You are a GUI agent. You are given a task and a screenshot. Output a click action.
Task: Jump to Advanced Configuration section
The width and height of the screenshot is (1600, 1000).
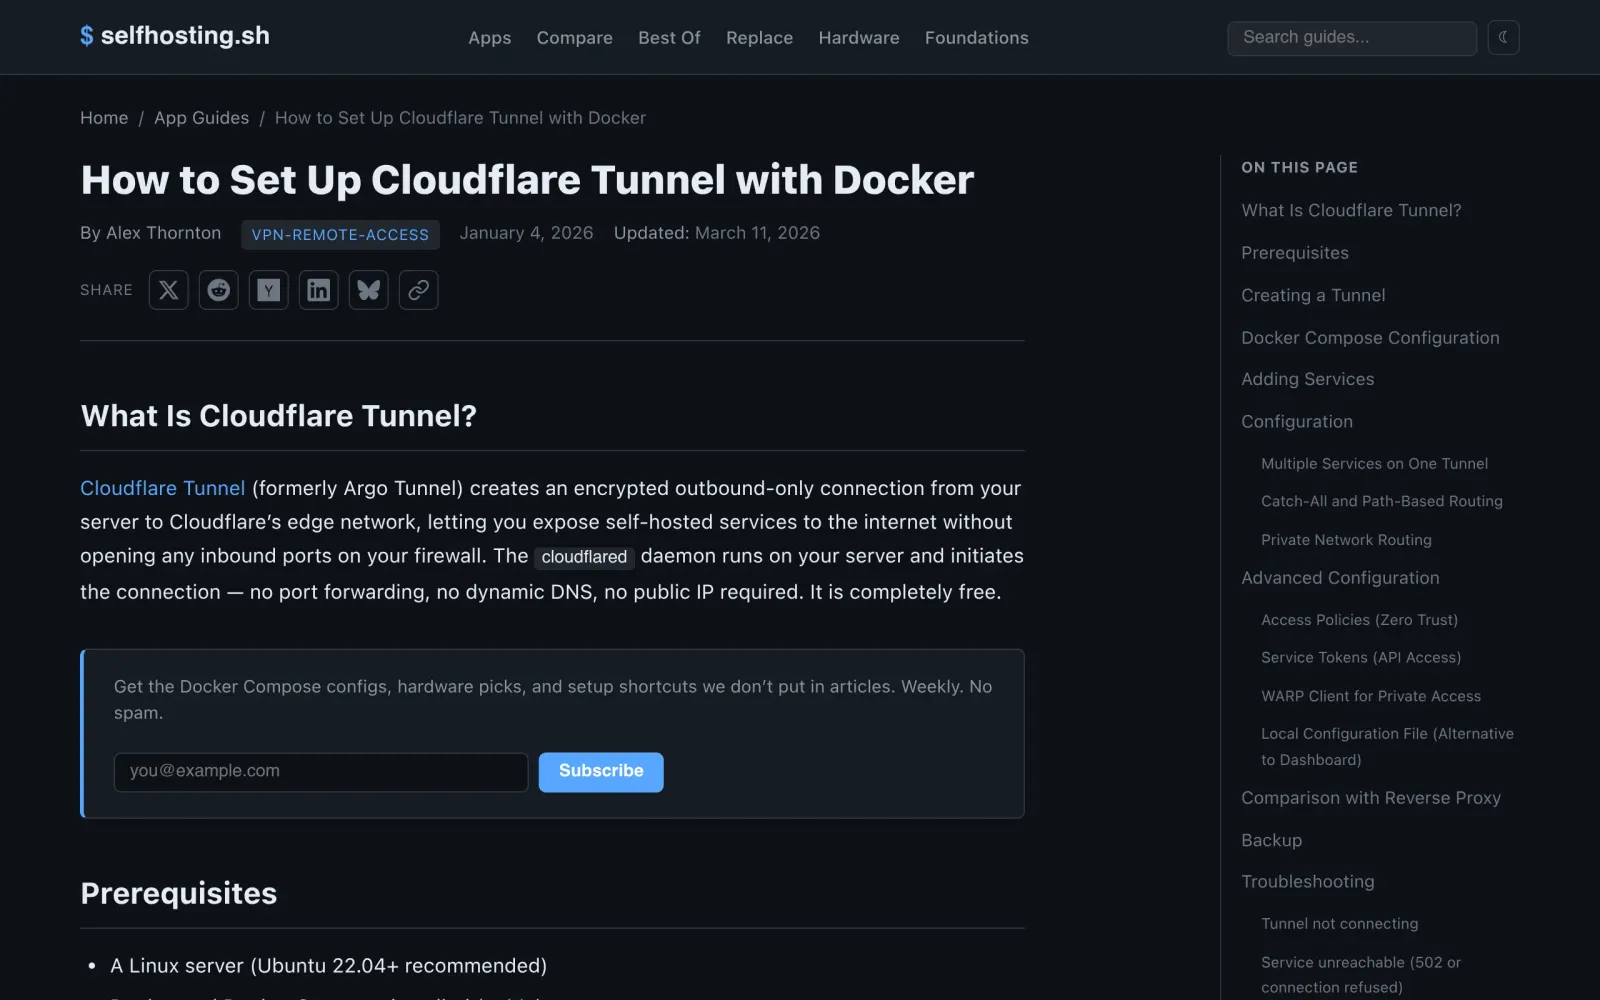click(x=1340, y=578)
